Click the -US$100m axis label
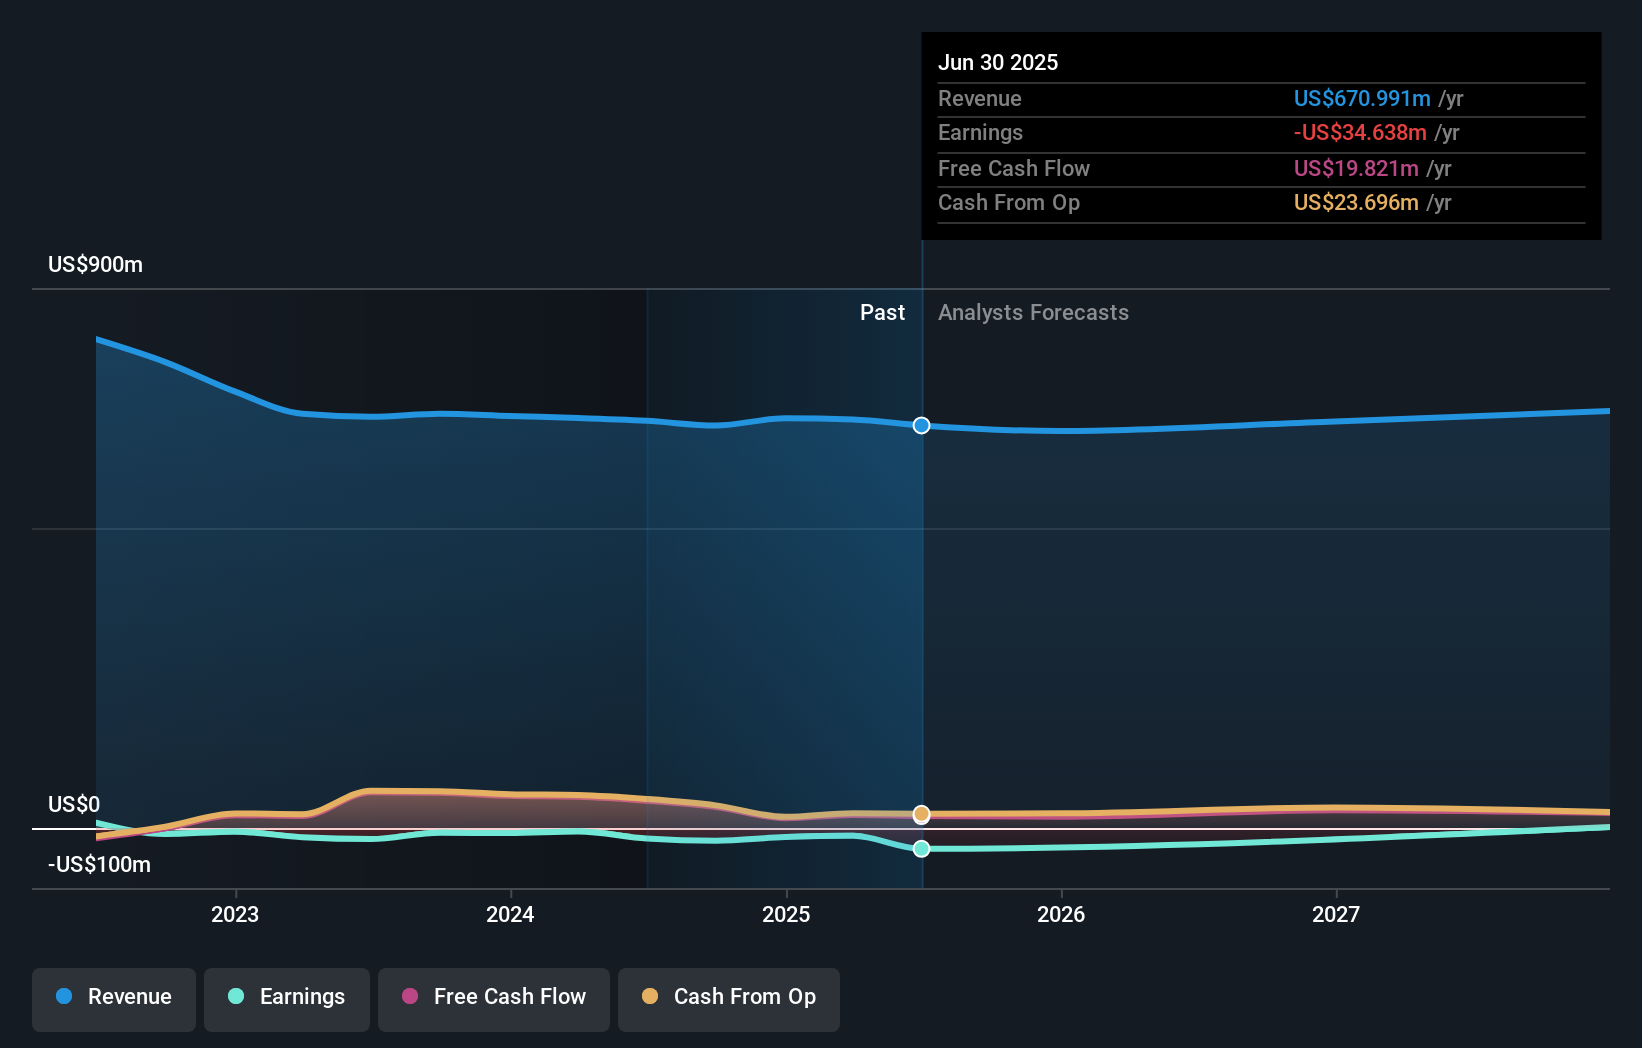The image size is (1642, 1048). [x=99, y=865]
